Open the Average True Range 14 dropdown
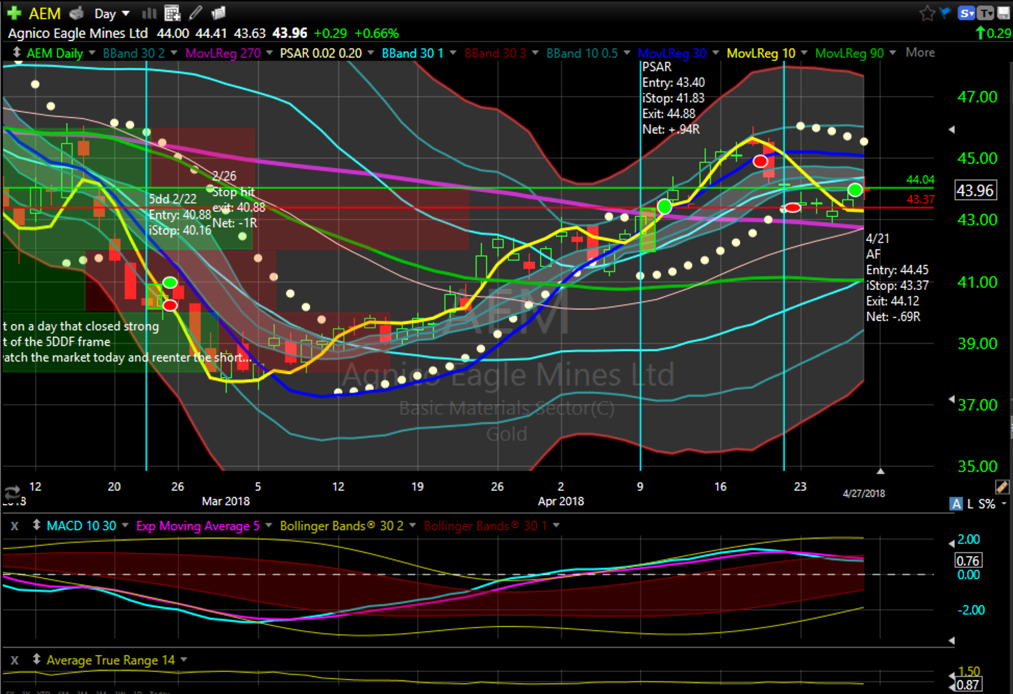 tap(184, 660)
